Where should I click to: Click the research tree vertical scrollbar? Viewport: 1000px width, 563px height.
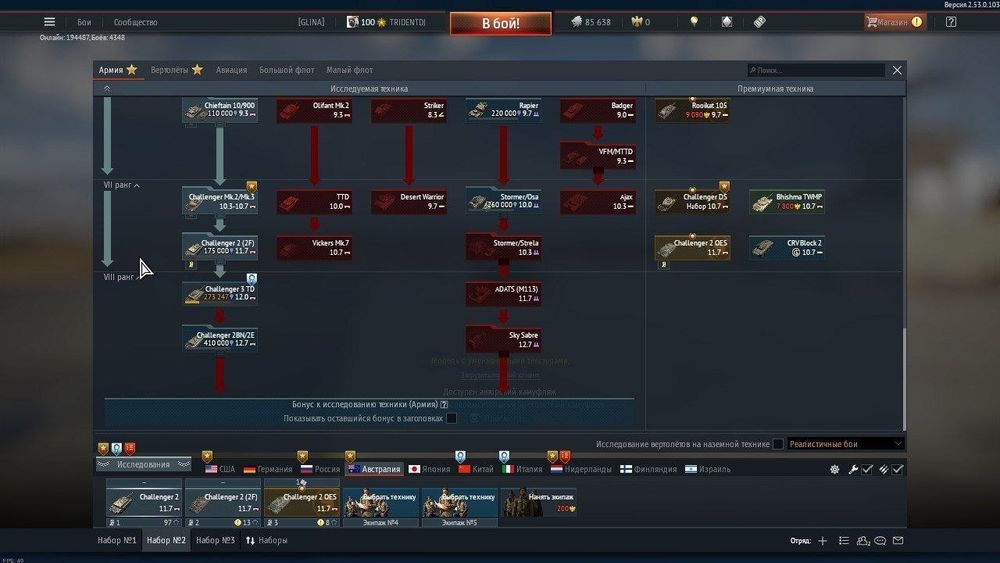tap(904, 379)
